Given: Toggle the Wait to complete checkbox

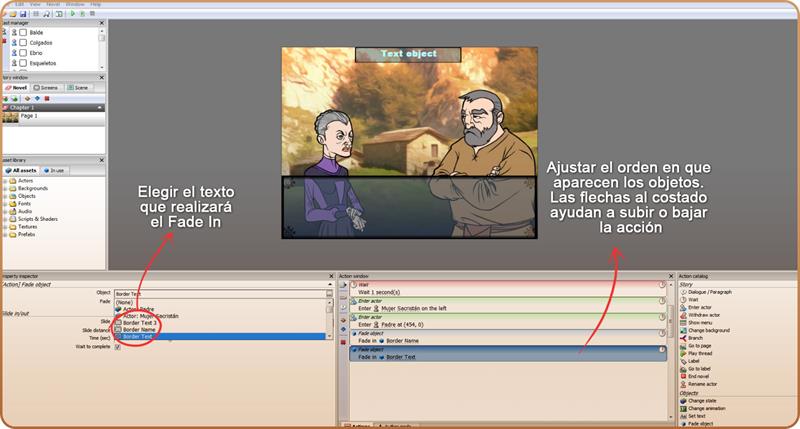Looking at the screenshot, I should click(x=118, y=347).
